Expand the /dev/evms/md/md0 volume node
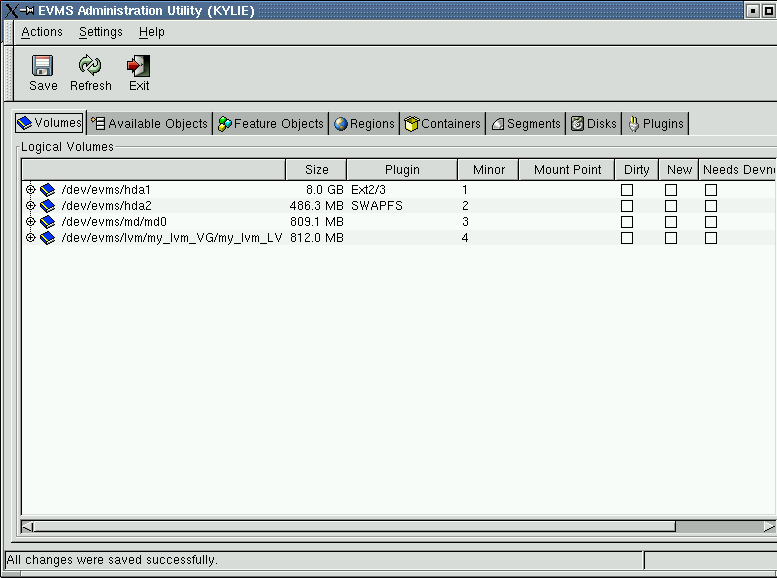777x578 pixels. pyautogui.click(x=30, y=222)
